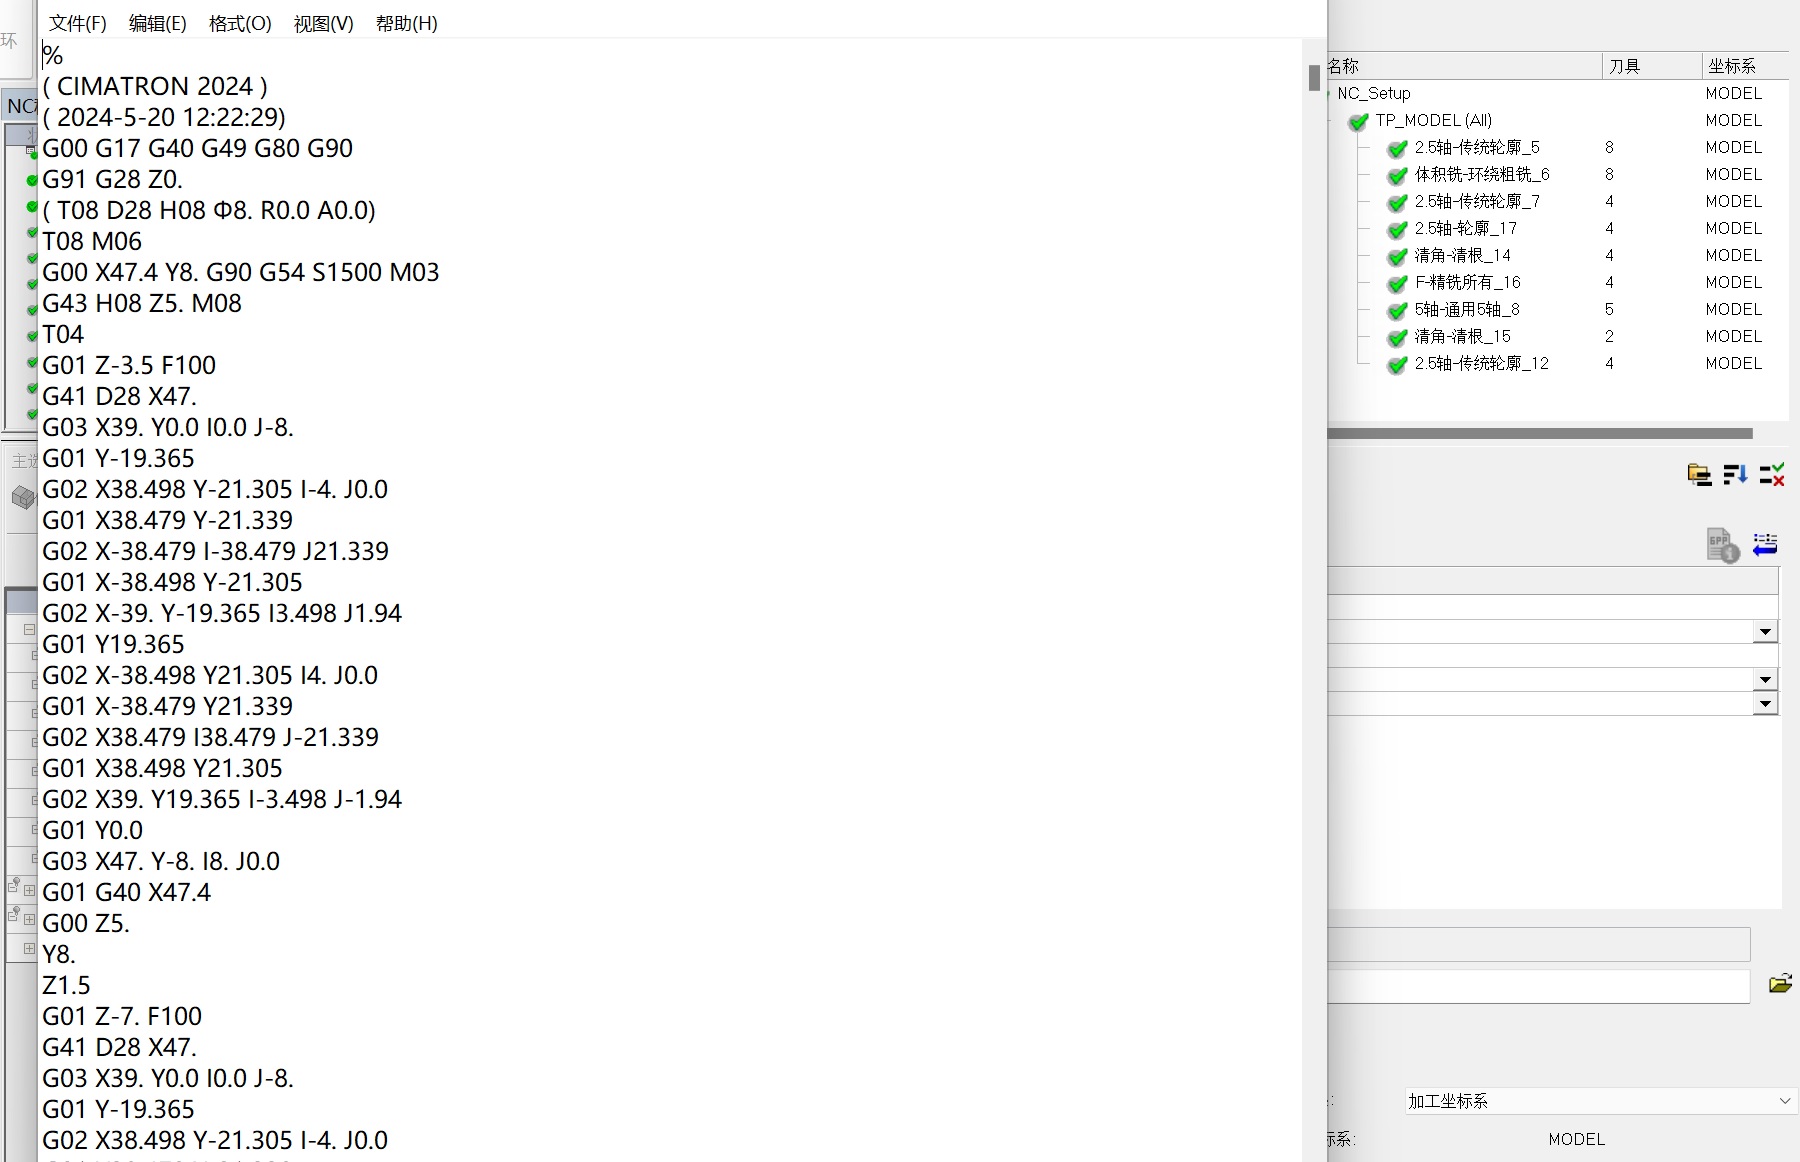
Task: Click the empty path field beside browse icon
Action: 1539,986
